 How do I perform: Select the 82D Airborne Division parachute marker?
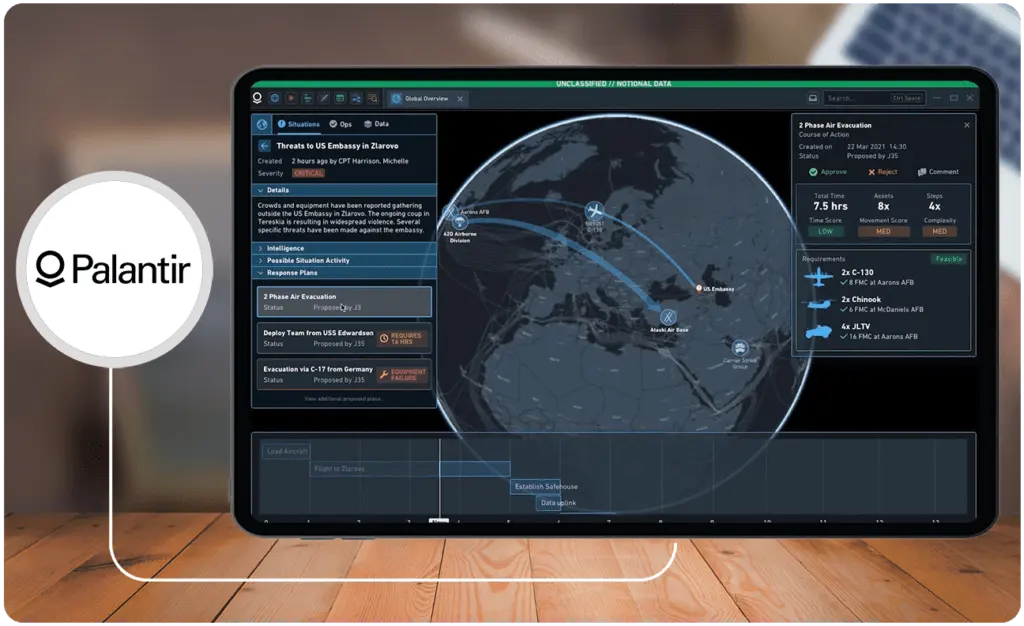(460, 223)
